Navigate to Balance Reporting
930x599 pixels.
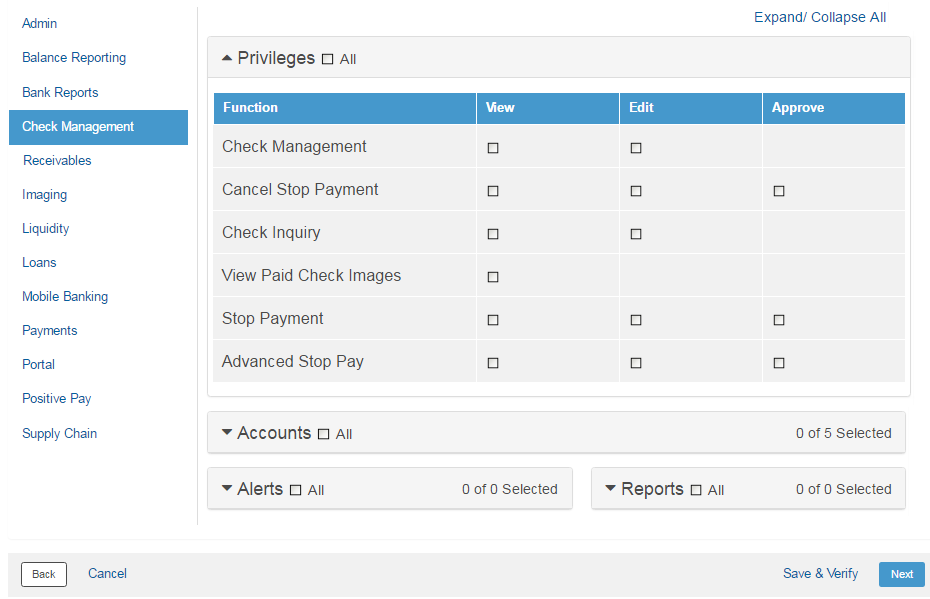point(74,57)
